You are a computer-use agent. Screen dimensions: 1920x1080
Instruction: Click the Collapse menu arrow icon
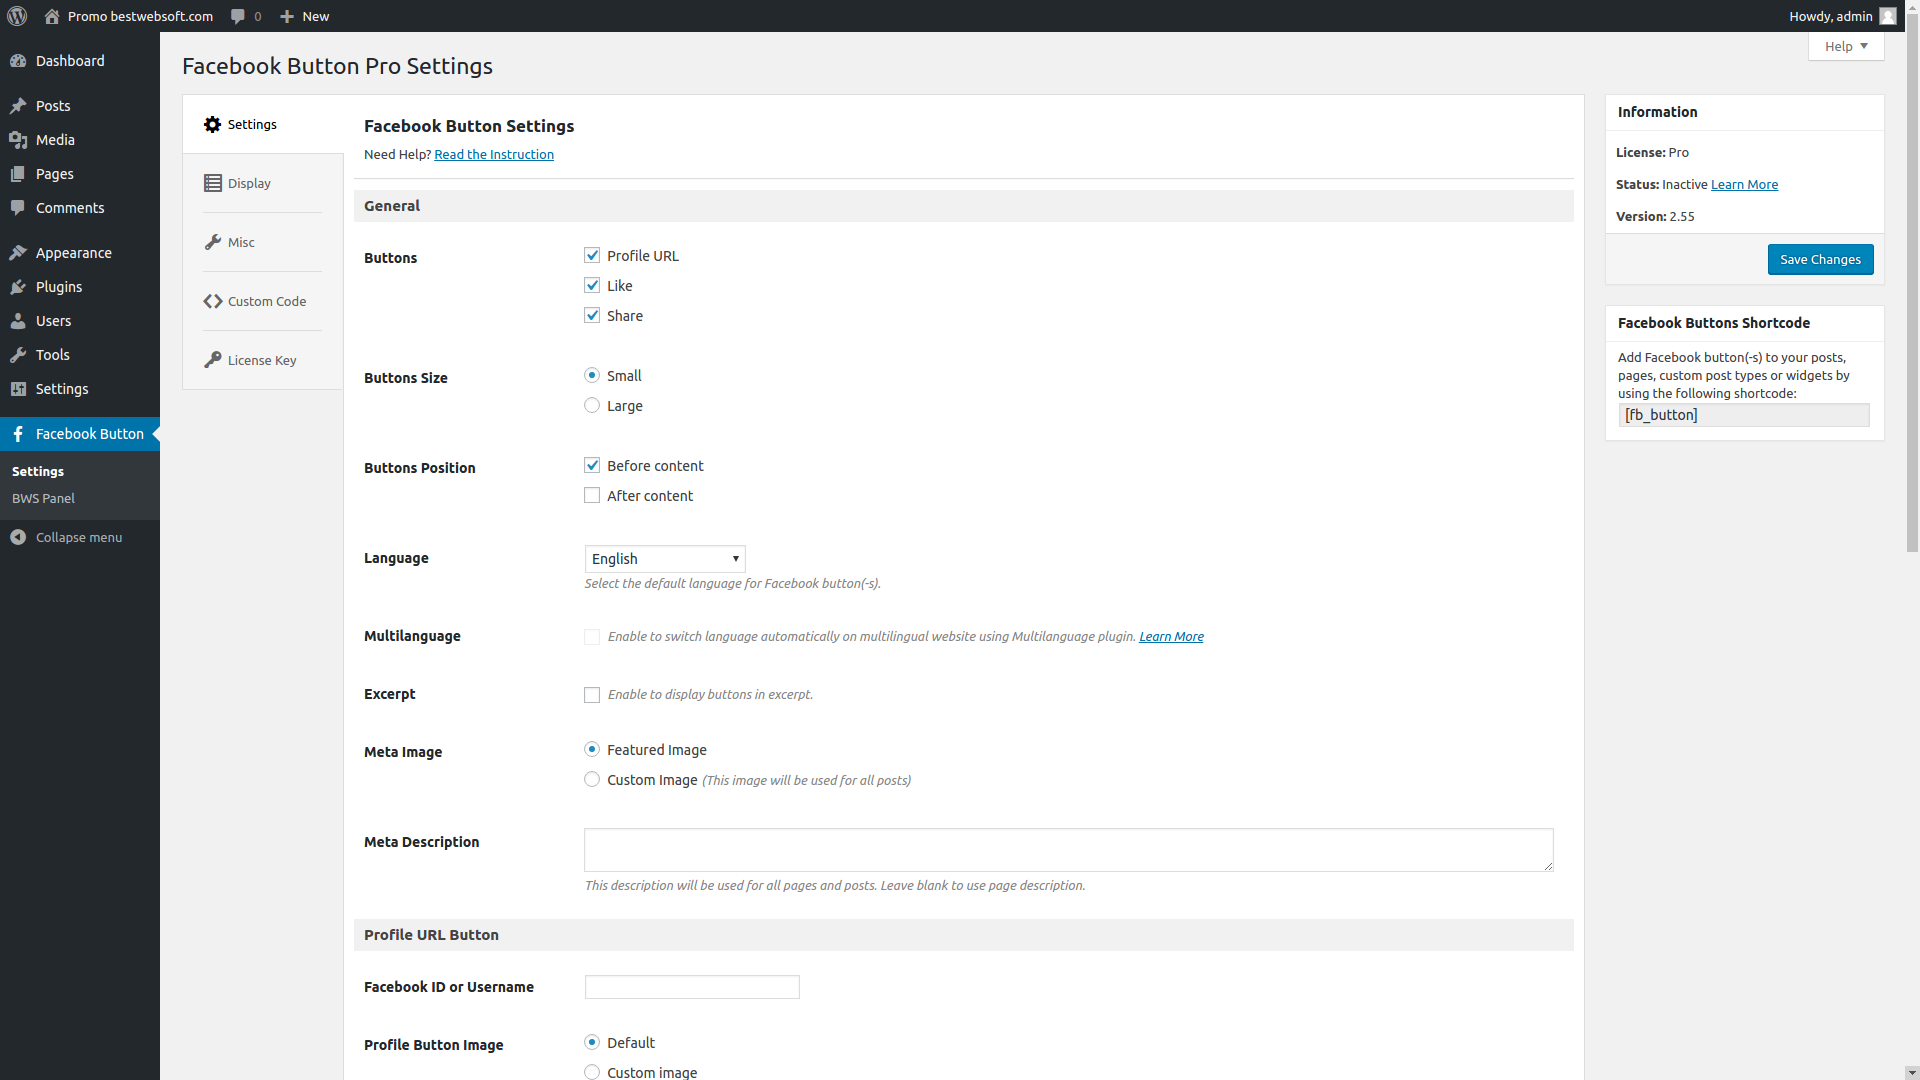coord(18,538)
